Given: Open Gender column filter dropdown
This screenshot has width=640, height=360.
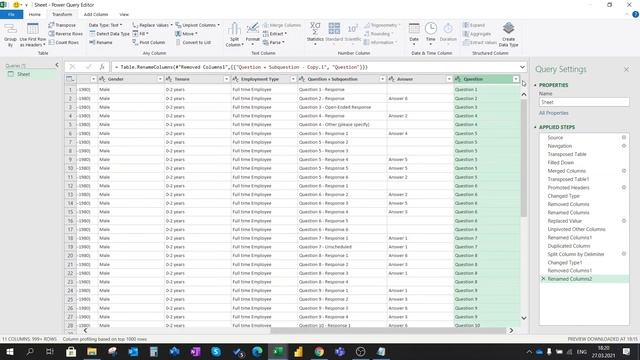Looking at the screenshot, I should coord(160,79).
